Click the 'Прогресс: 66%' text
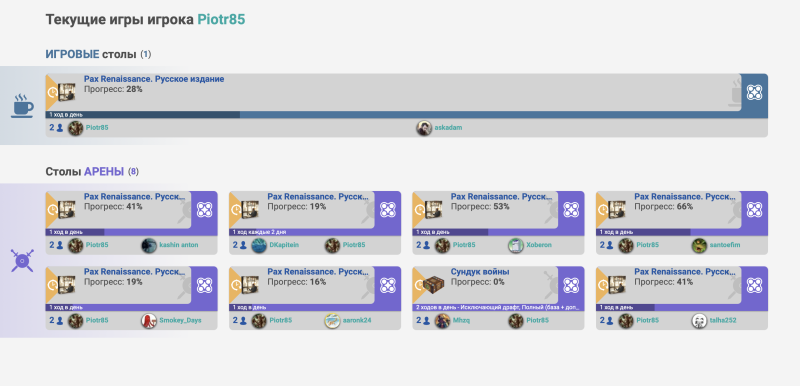The width and height of the screenshot is (800, 386). (664, 207)
